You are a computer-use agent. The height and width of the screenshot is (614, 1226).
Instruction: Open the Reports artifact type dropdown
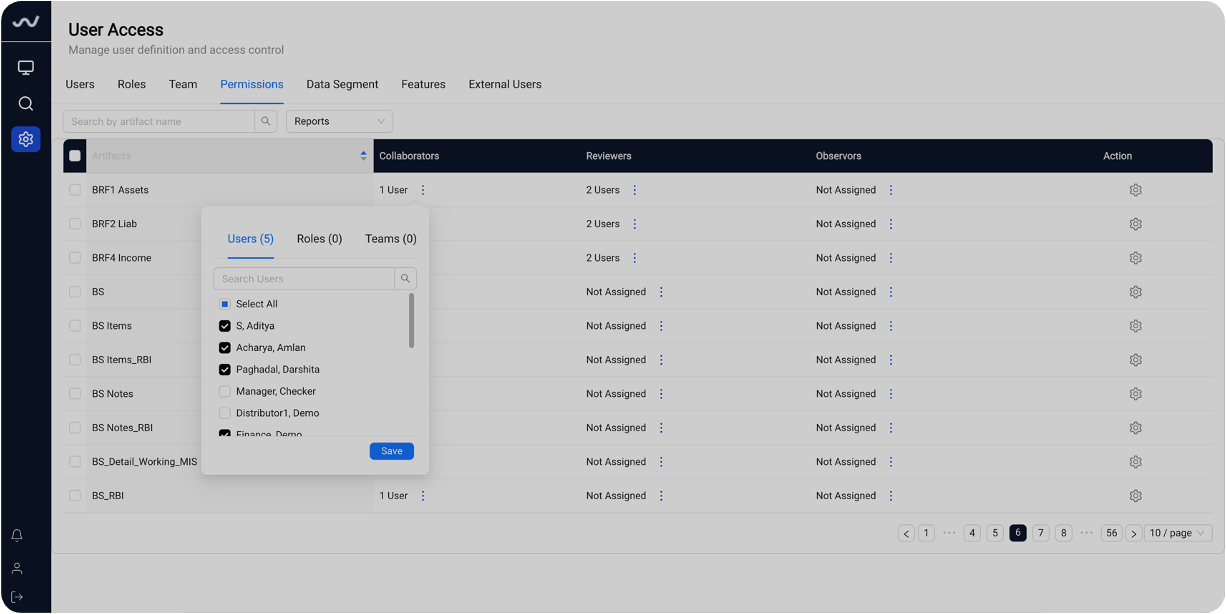click(339, 121)
